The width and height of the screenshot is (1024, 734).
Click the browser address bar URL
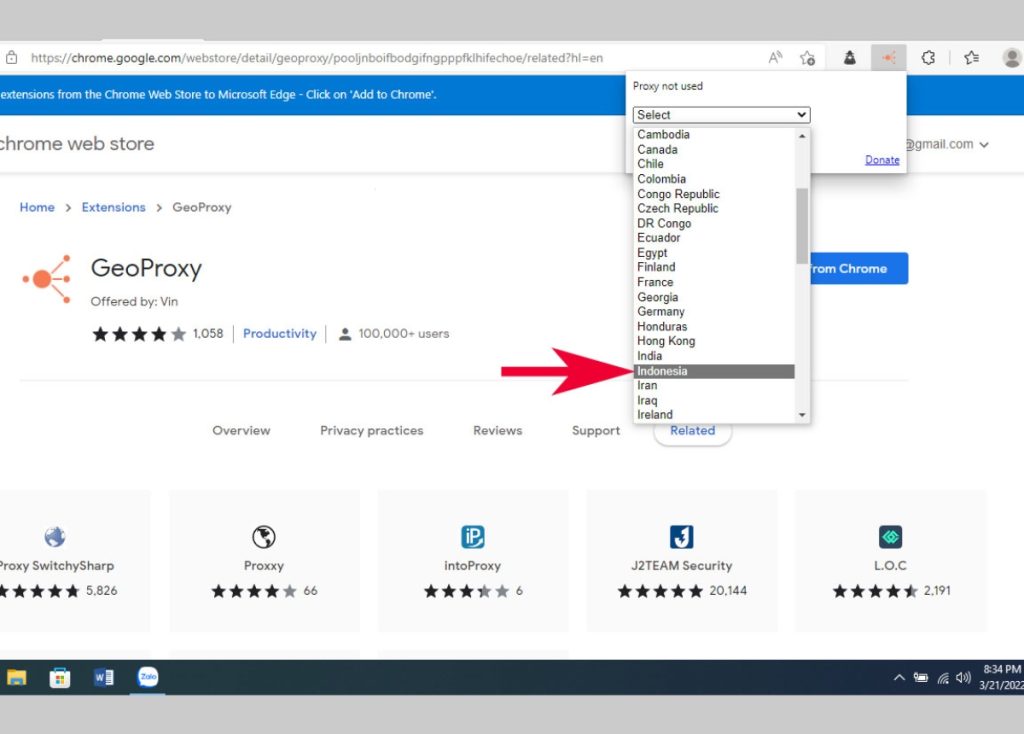(317, 57)
